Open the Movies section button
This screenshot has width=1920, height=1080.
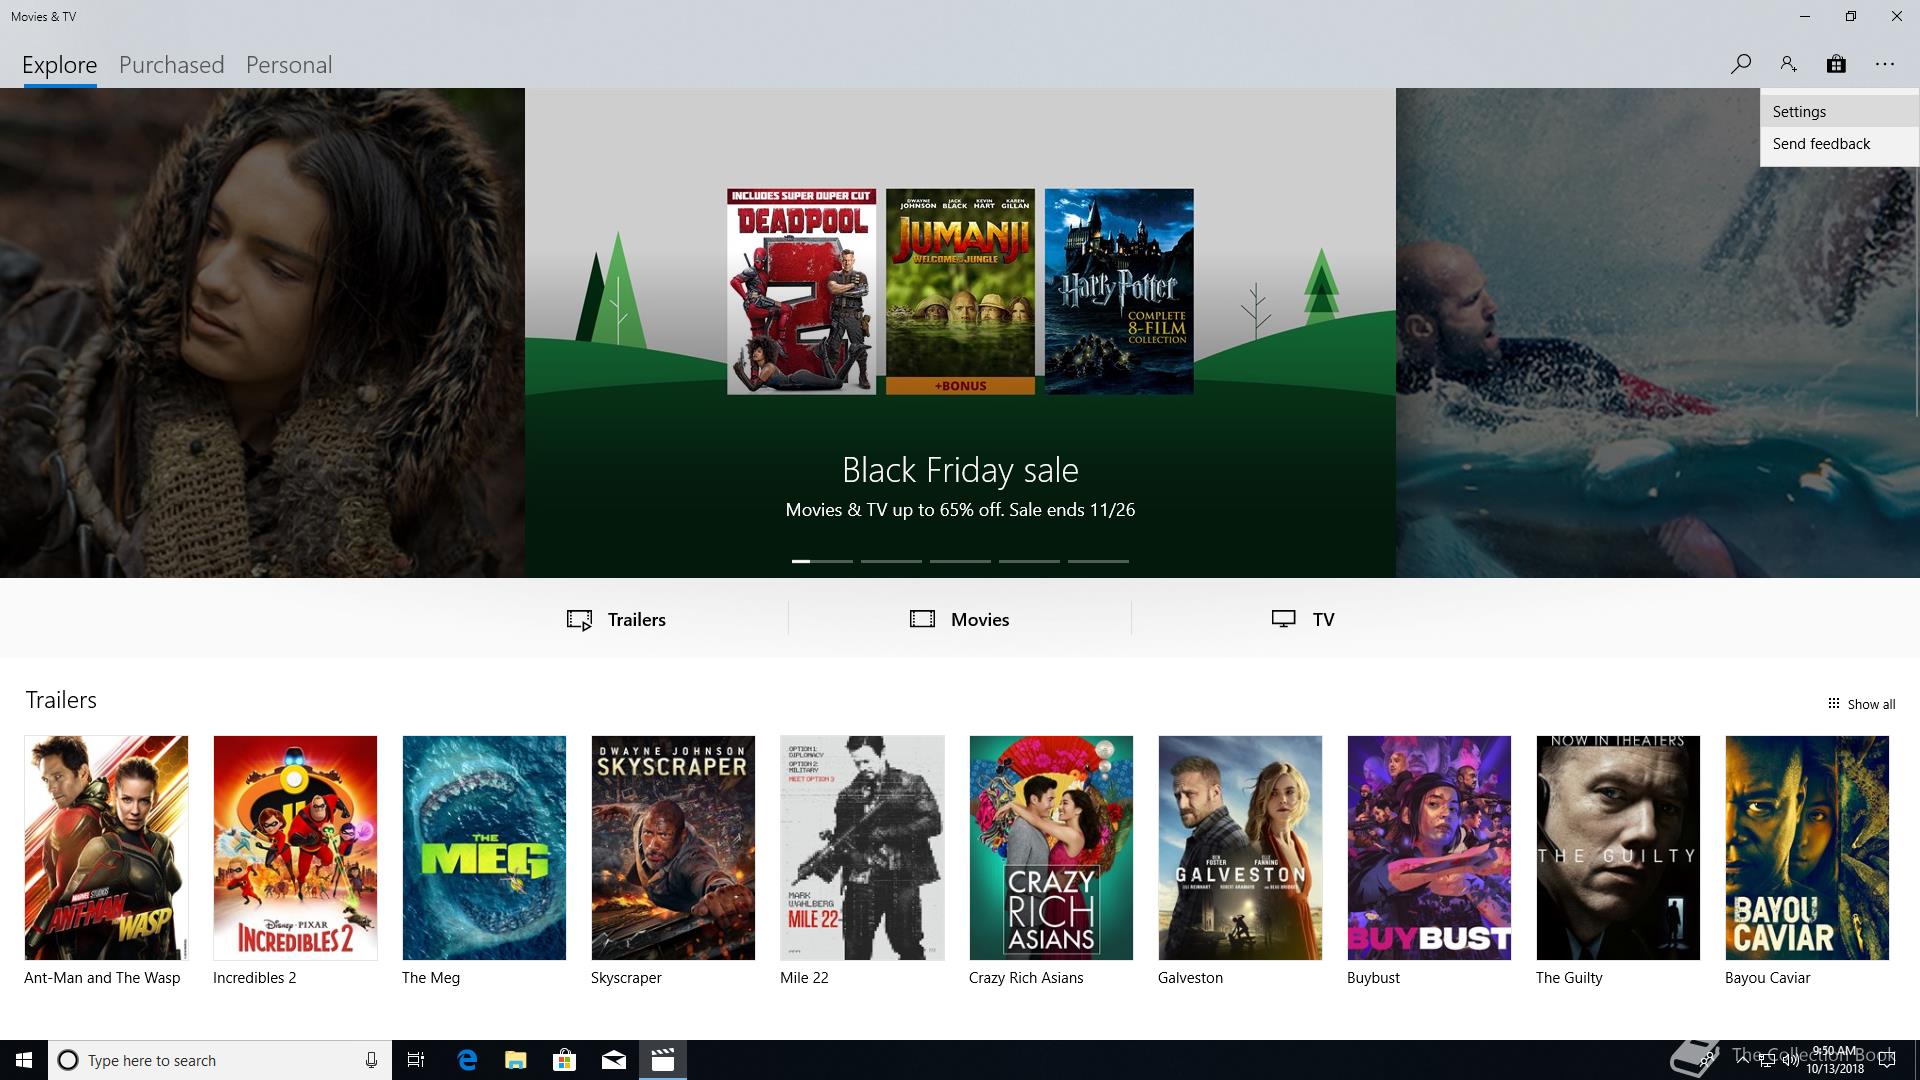pos(959,620)
